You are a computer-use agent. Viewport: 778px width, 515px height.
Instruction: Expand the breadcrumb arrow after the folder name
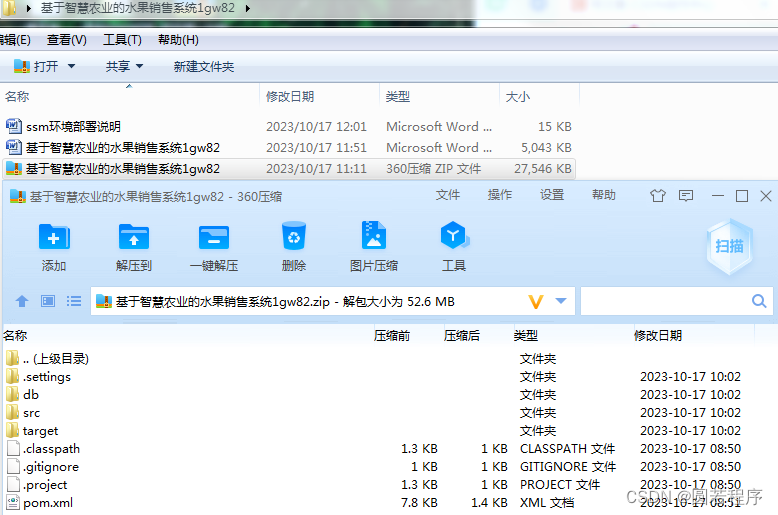click(x=247, y=8)
